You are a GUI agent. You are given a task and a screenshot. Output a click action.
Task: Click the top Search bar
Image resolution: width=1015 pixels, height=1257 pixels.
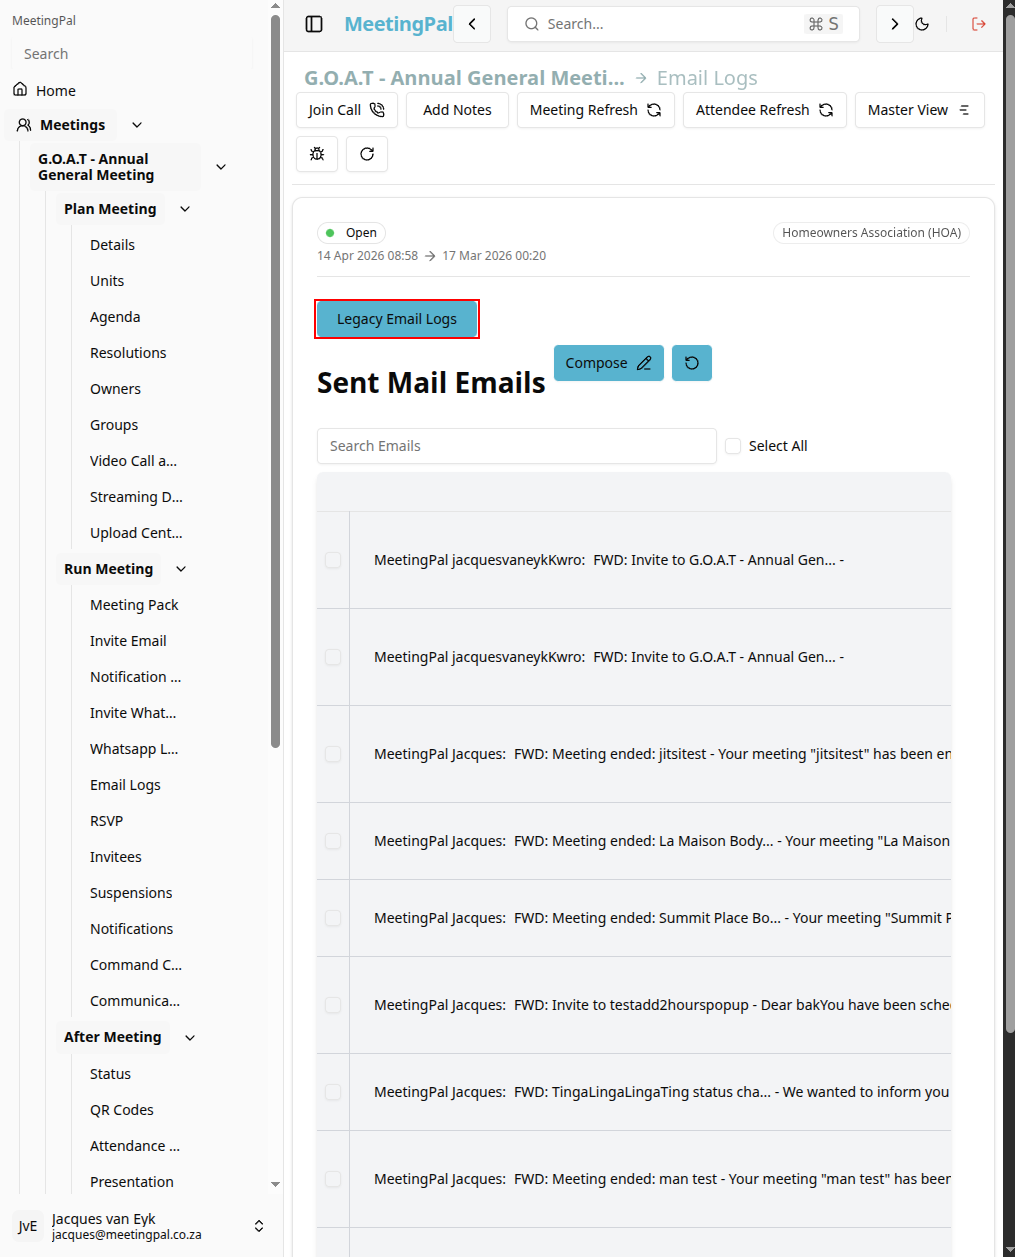pyautogui.click(x=683, y=24)
